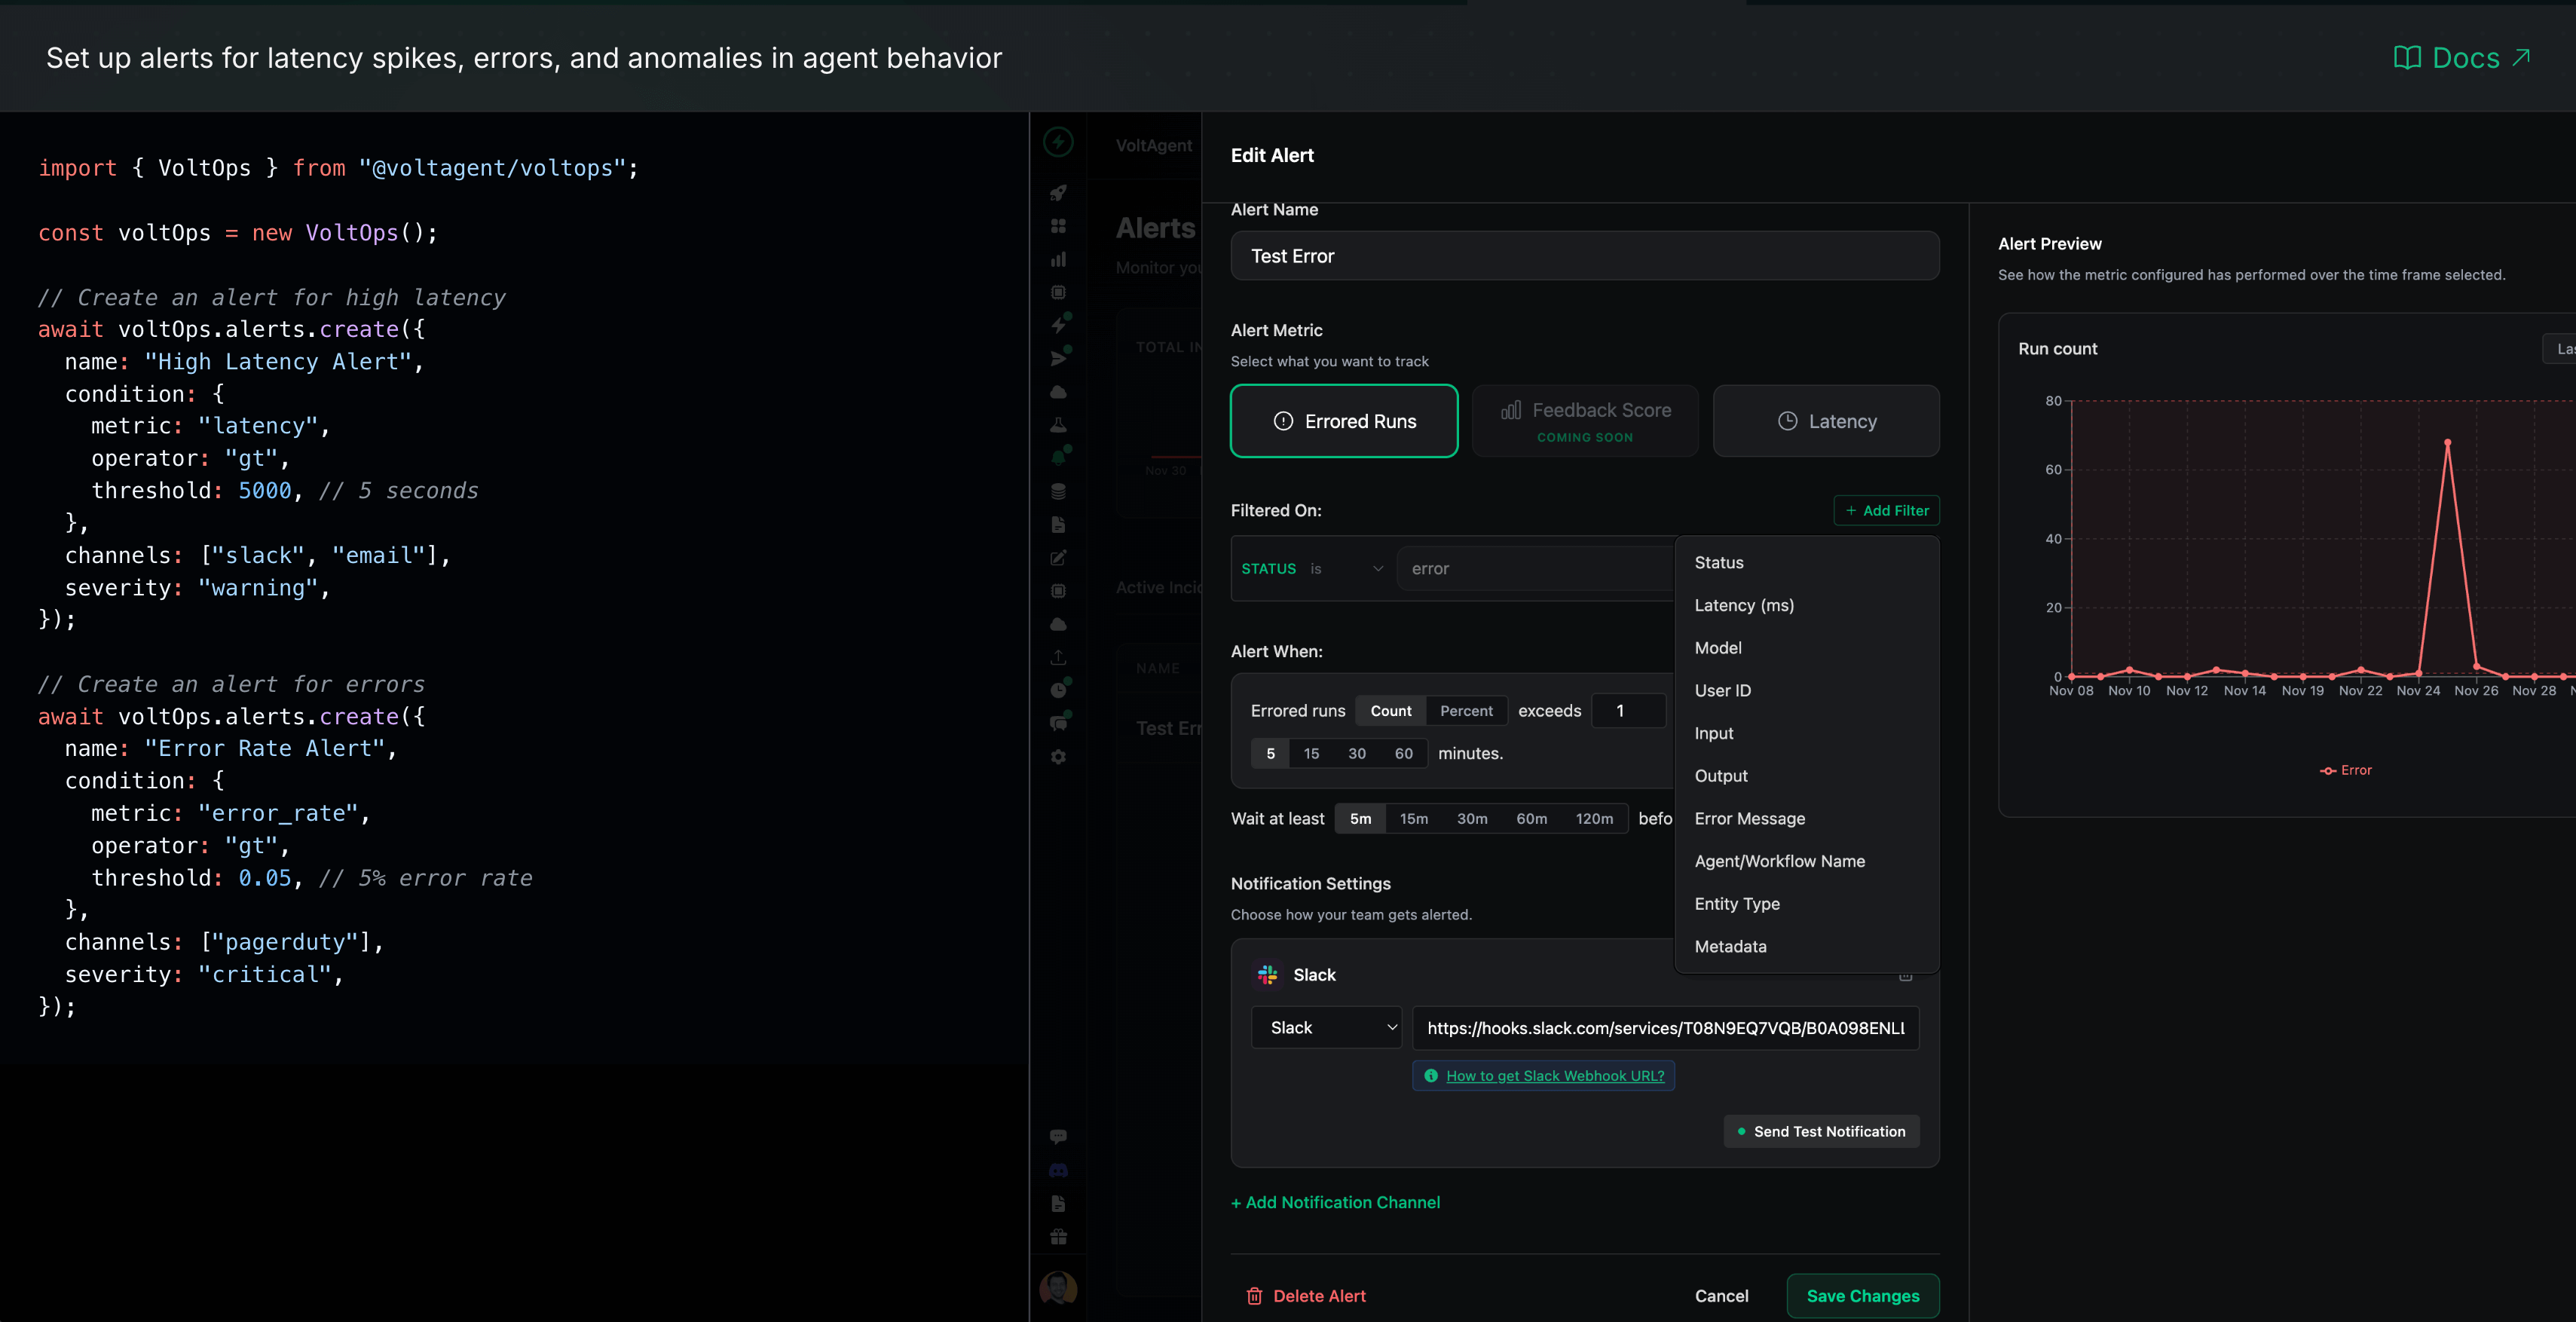This screenshot has height=1322, width=2576.
Task: Click the gift icon in the lower sidebar
Action: pyautogui.click(x=1058, y=1236)
